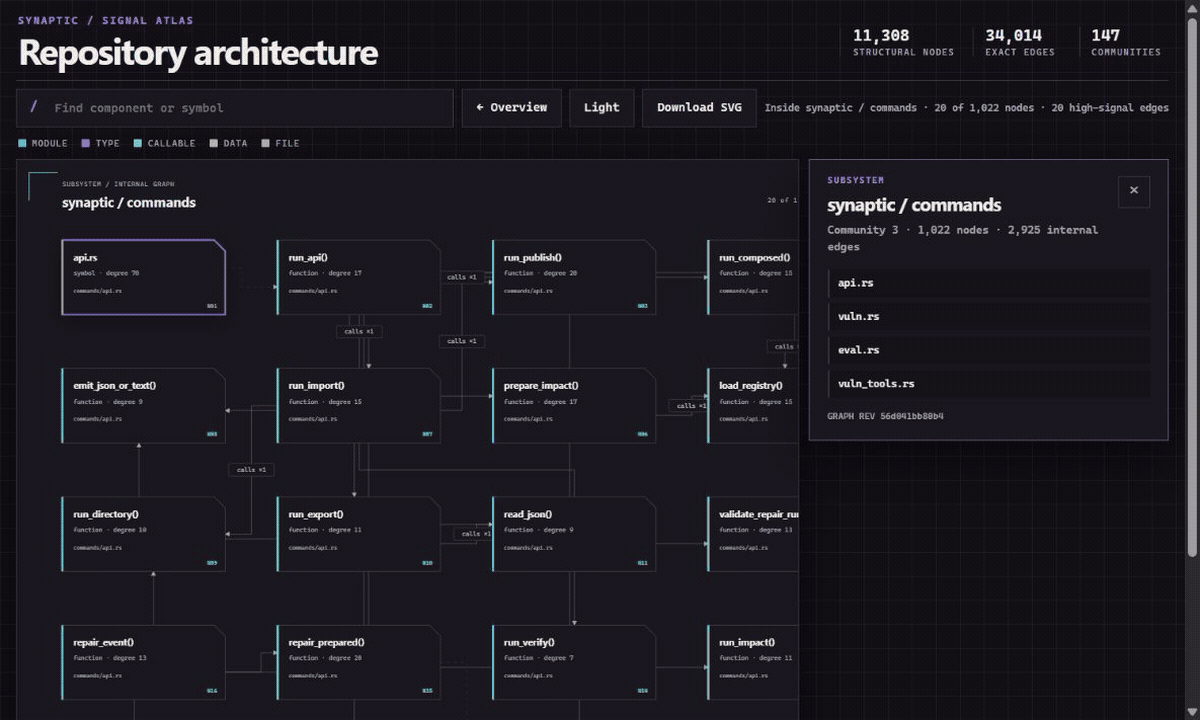This screenshot has width=1200, height=720.
Task: Open api.rs in the subsystem list
Action: 989,283
